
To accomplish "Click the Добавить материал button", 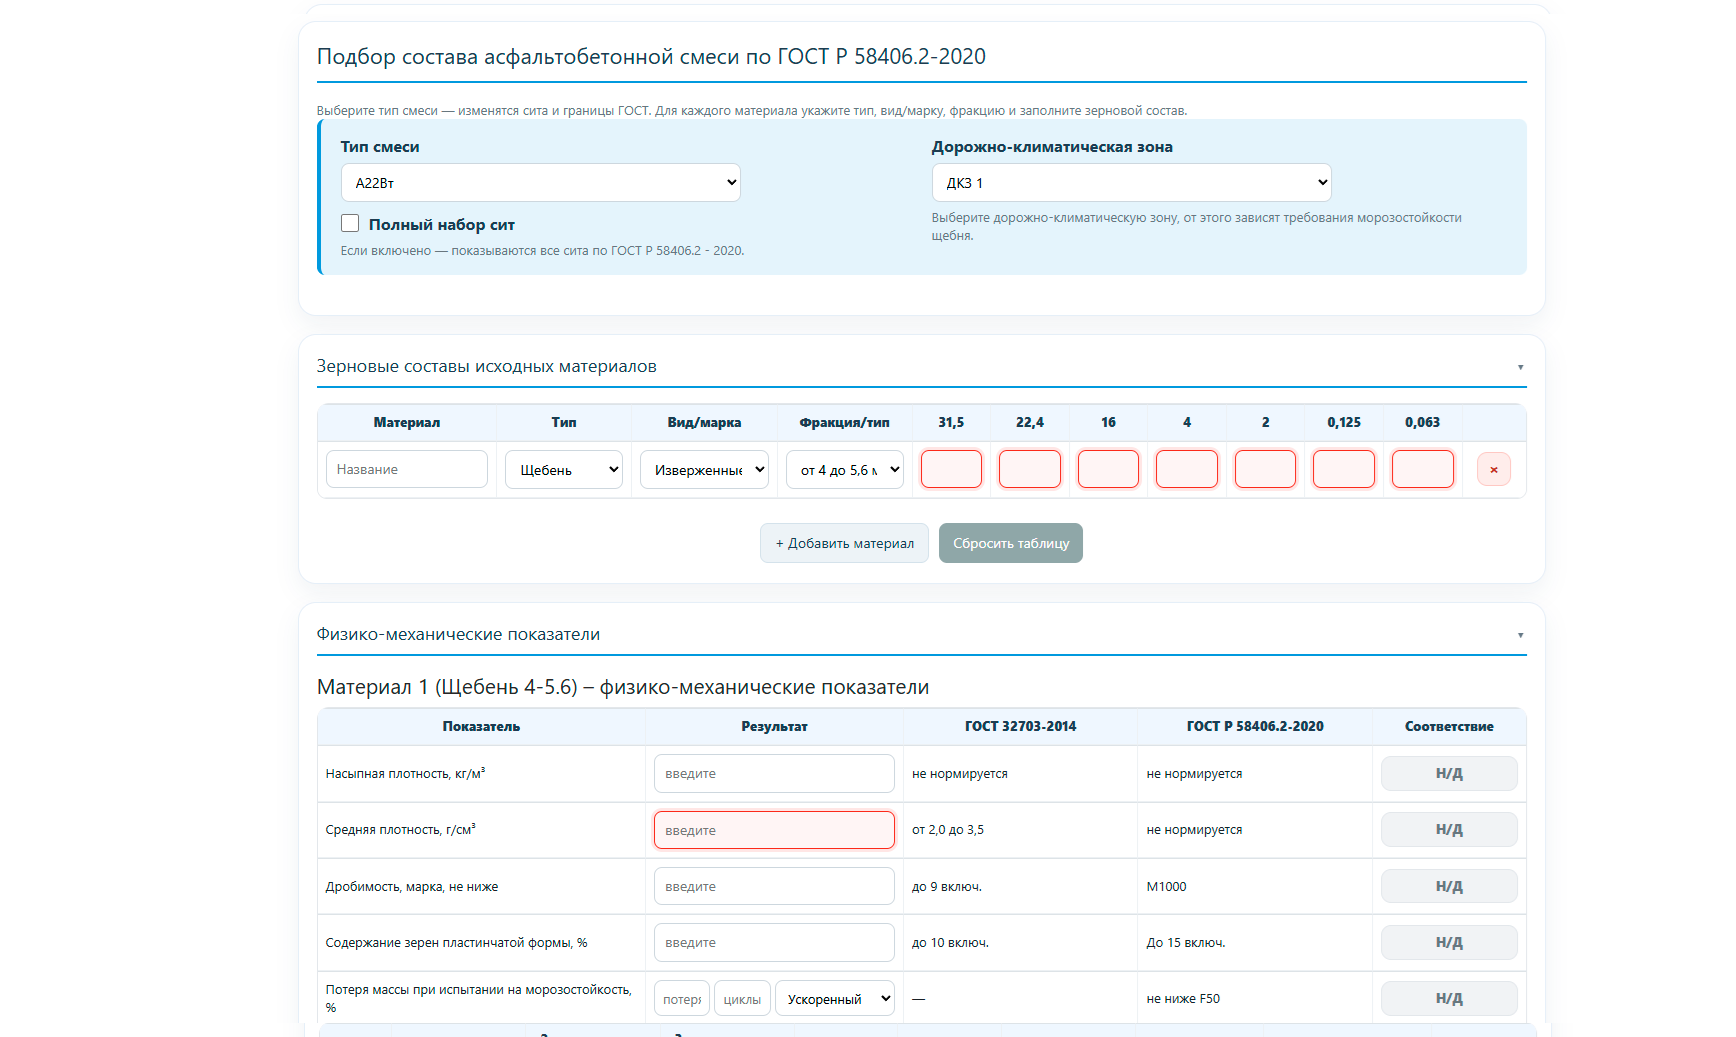I will click(x=844, y=543).
